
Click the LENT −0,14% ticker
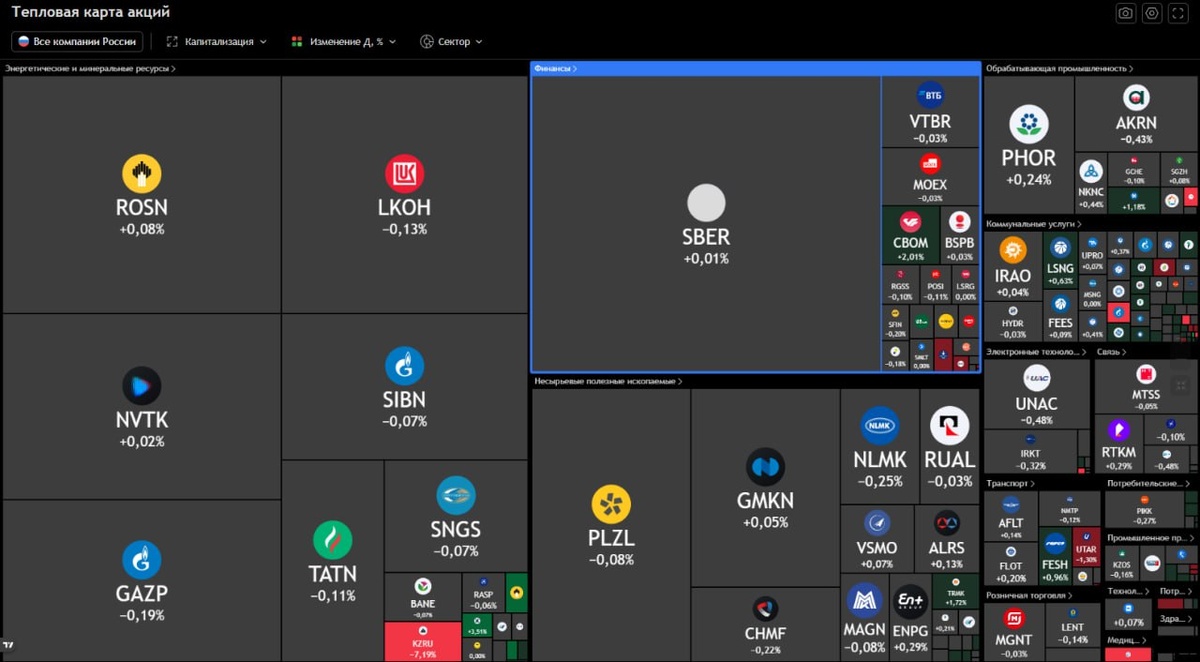pos(1073,627)
